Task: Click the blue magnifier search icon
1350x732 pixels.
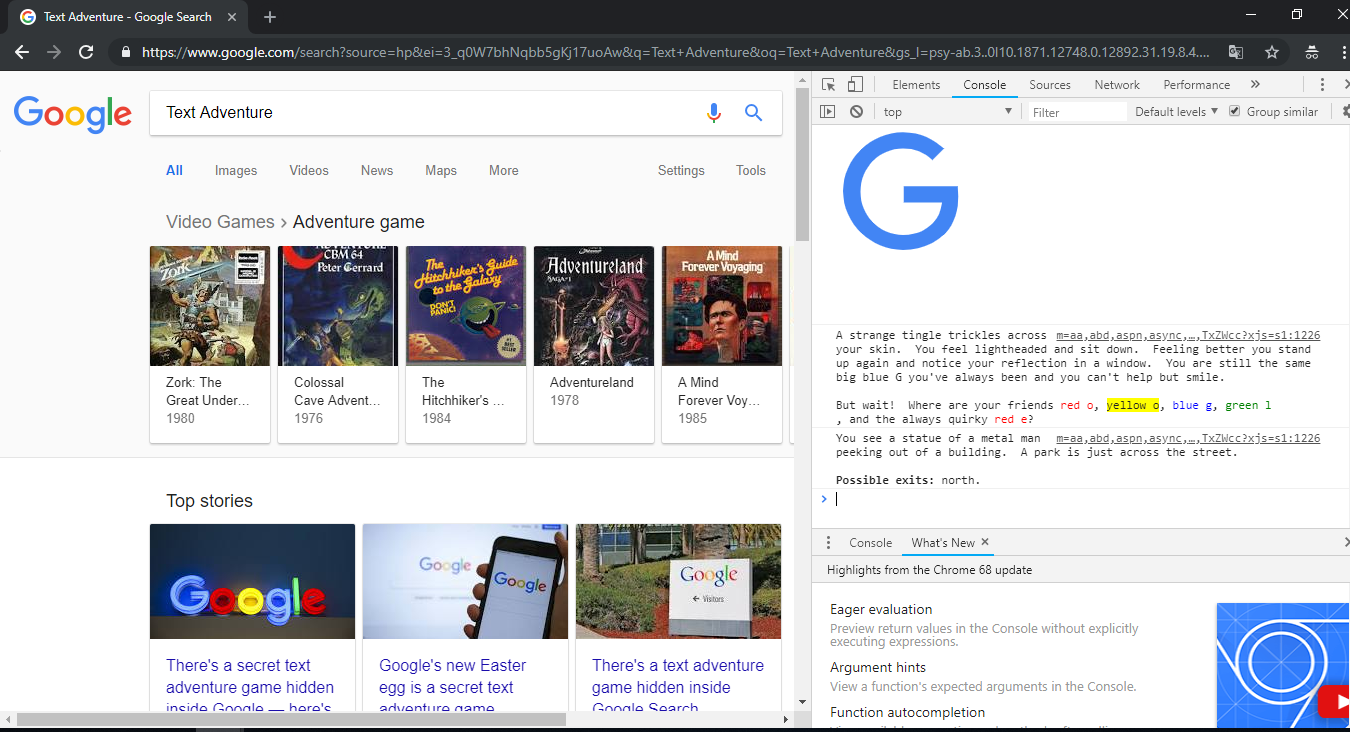Action: tap(754, 113)
